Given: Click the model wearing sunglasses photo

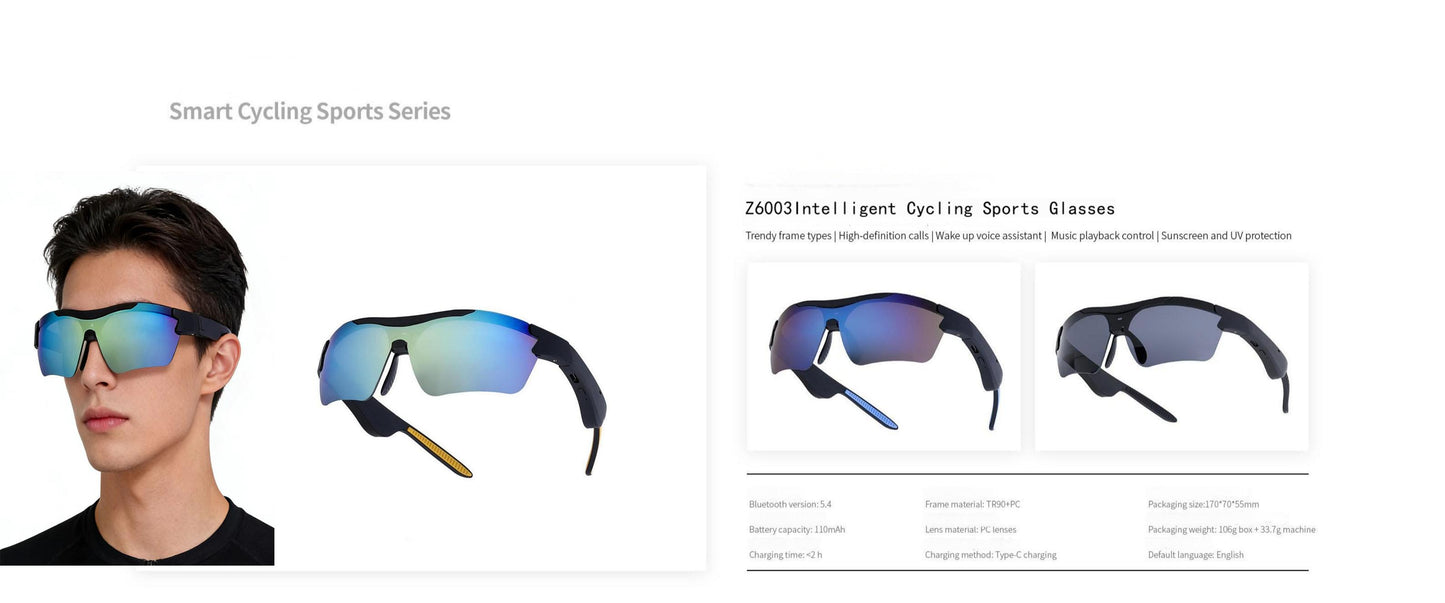Looking at the screenshot, I should point(137,375).
